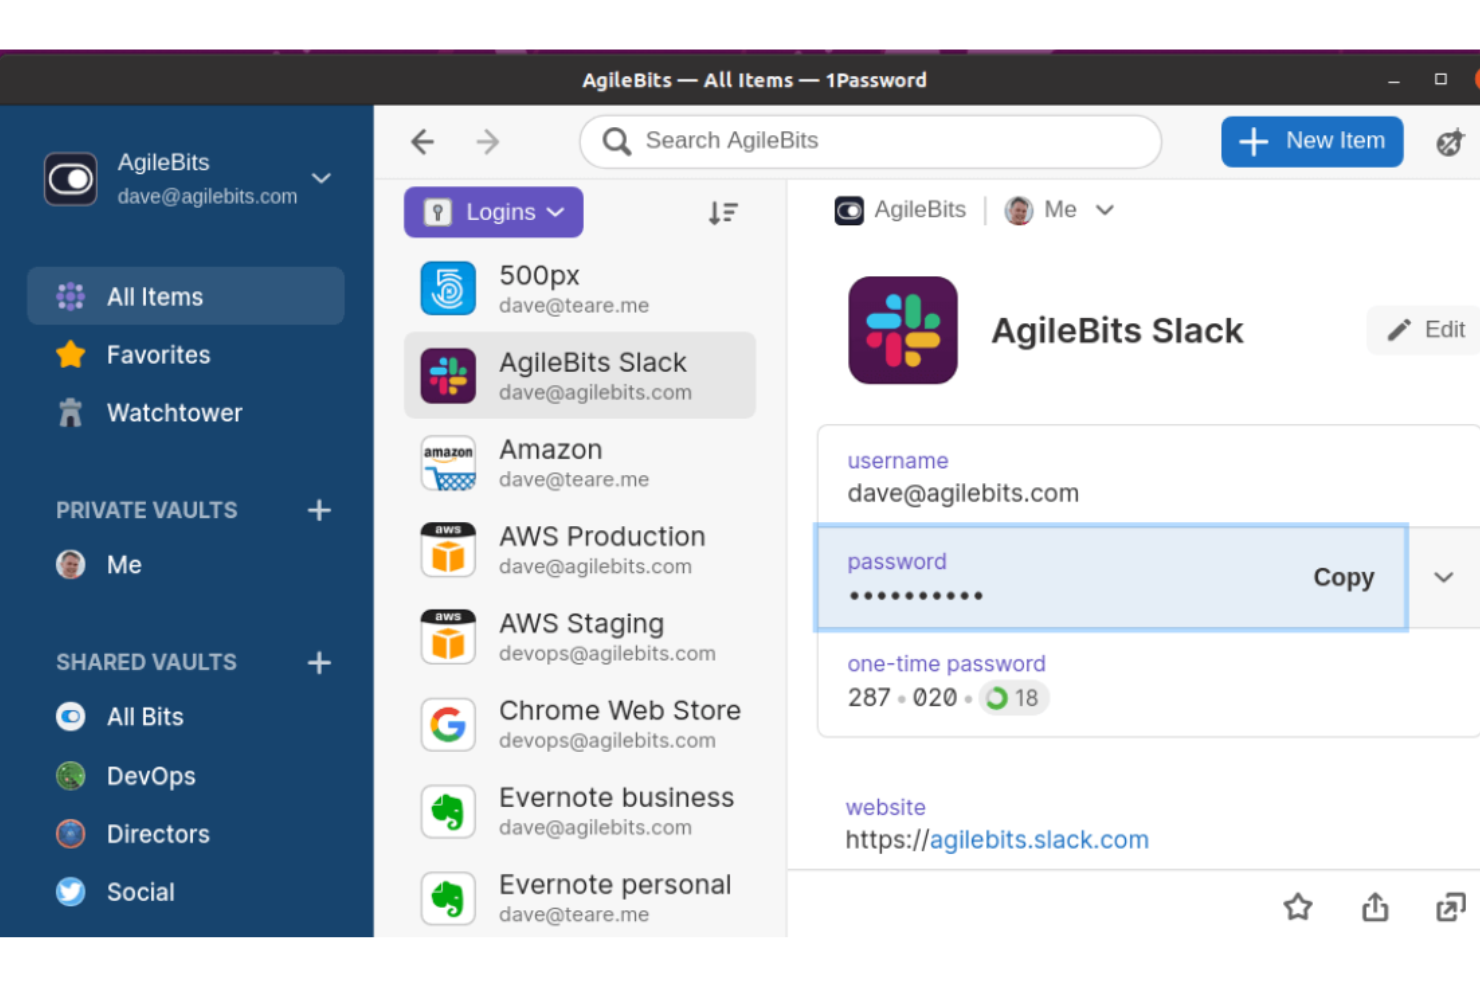
Task: Share the AgileBits Slack item
Action: [x=1374, y=907]
